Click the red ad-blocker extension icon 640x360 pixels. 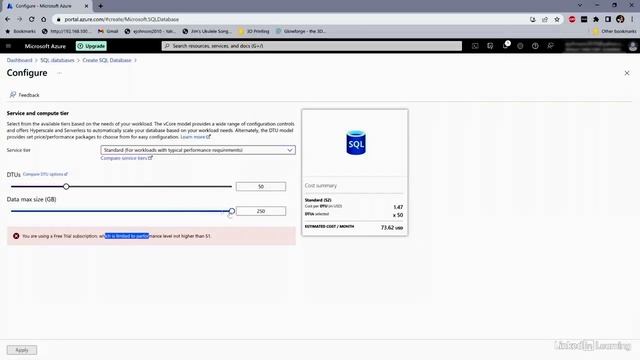572,19
